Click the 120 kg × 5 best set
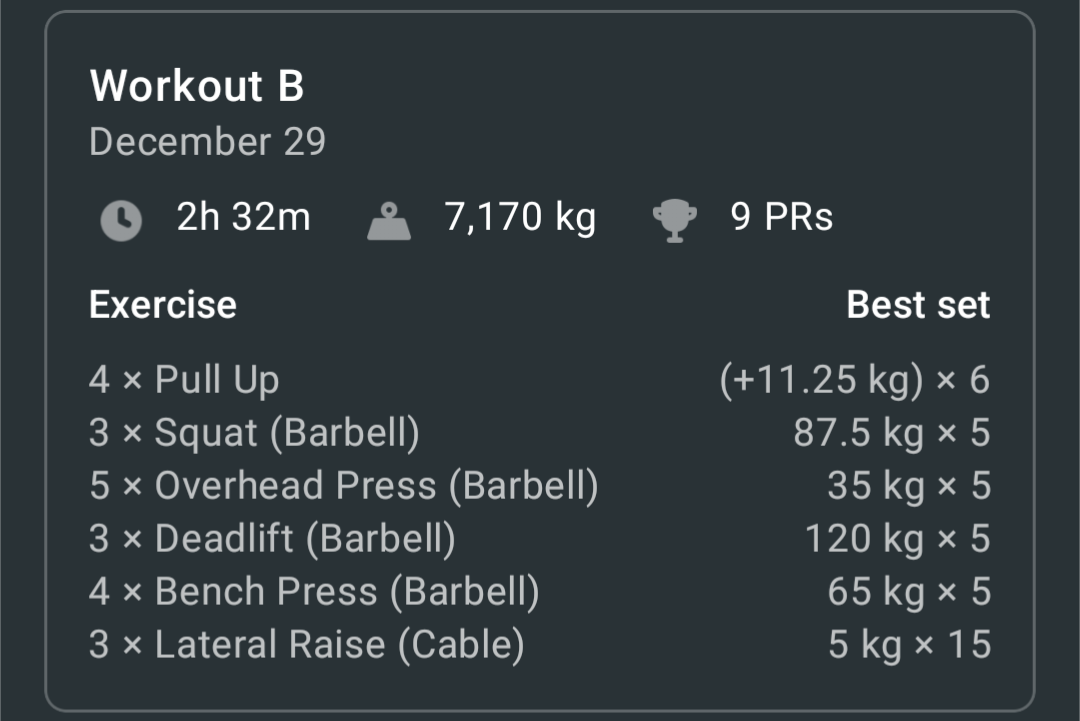This screenshot has width=1080, height=721. point(897,539)
